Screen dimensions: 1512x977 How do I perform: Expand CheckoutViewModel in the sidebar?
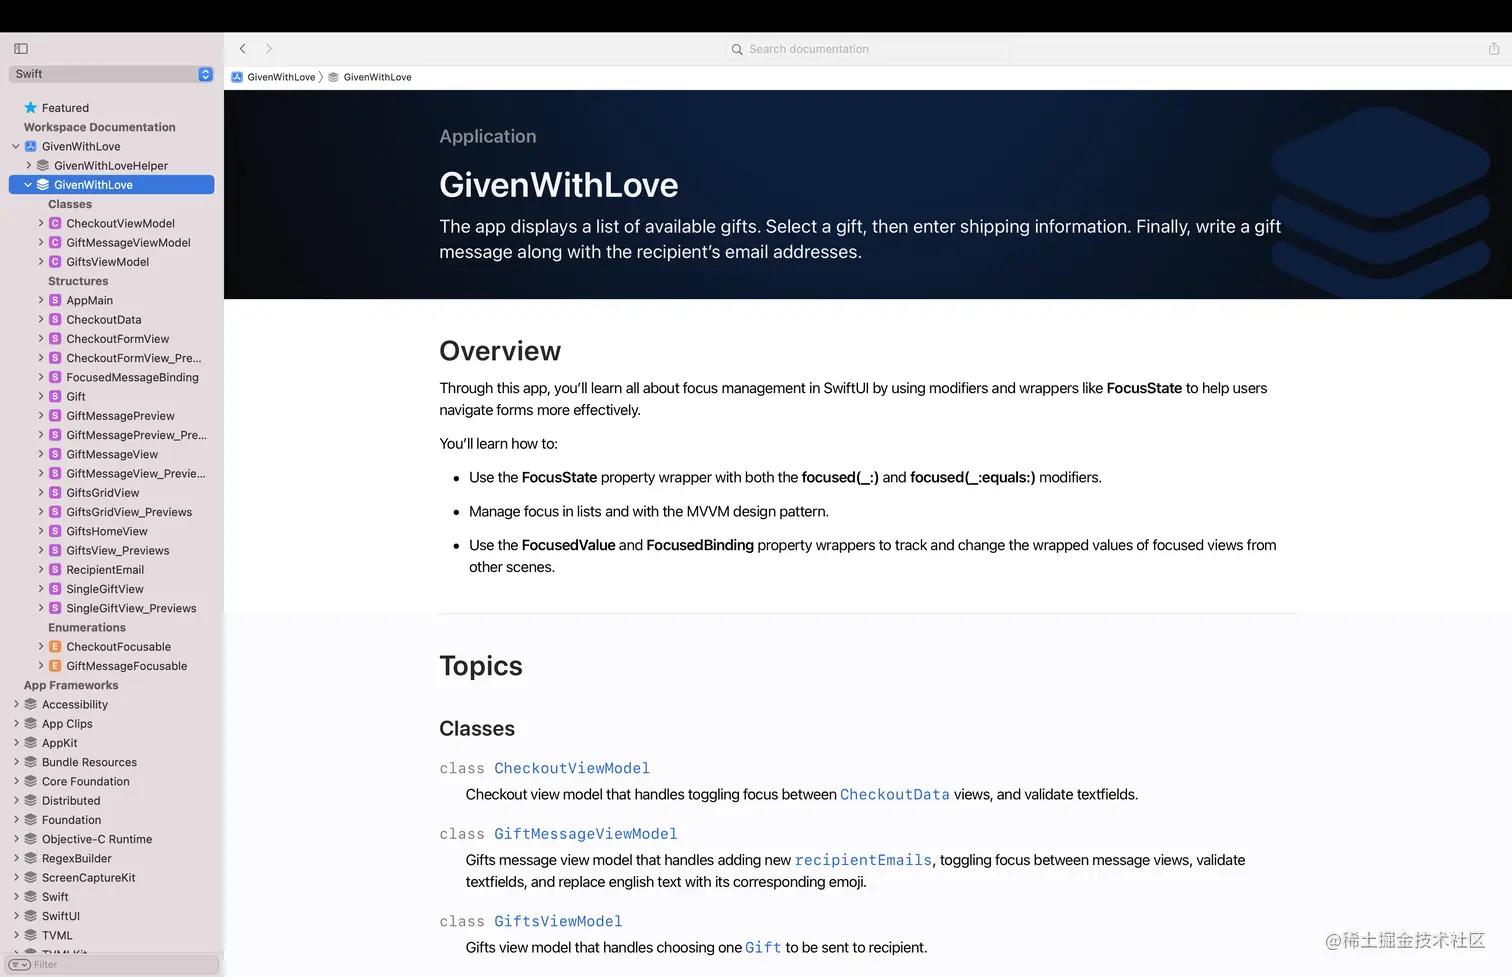[41, 224]
